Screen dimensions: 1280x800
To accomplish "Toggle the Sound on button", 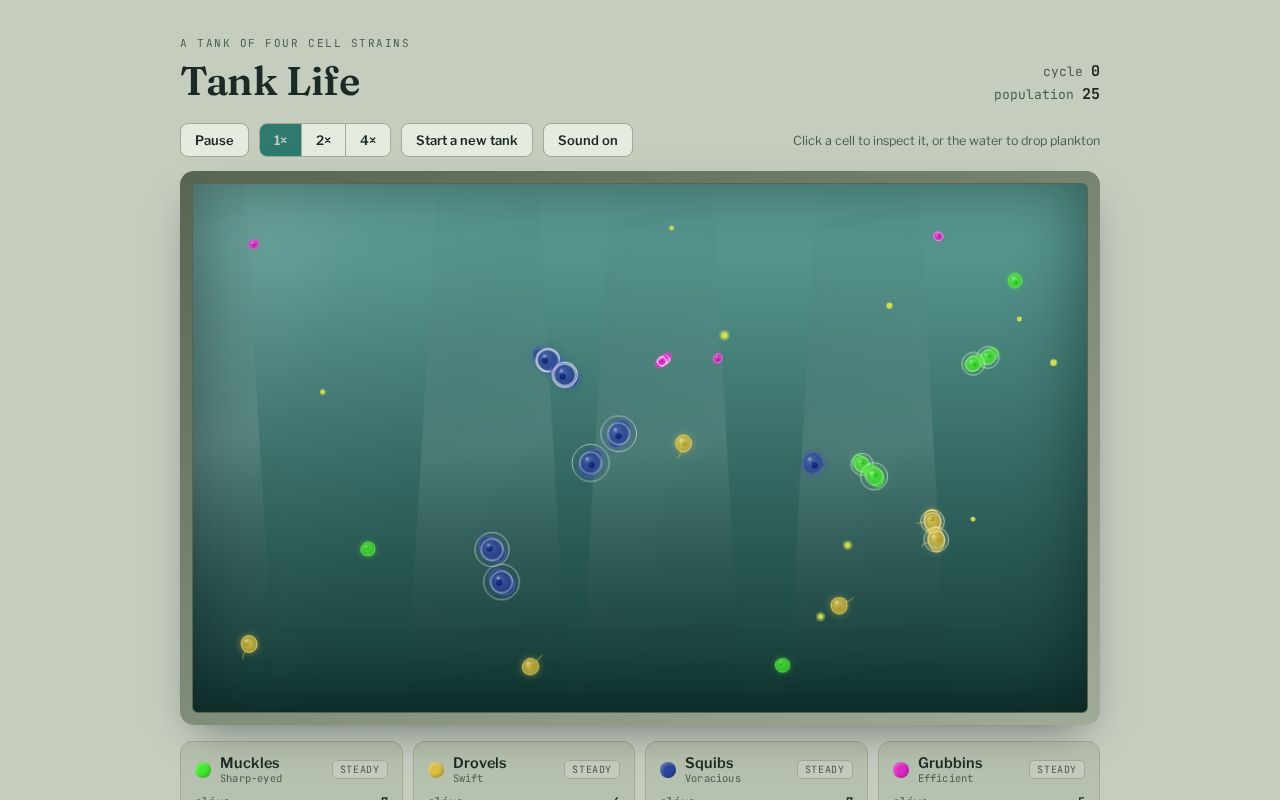I will pyautogui.click(x=588, y=140).
